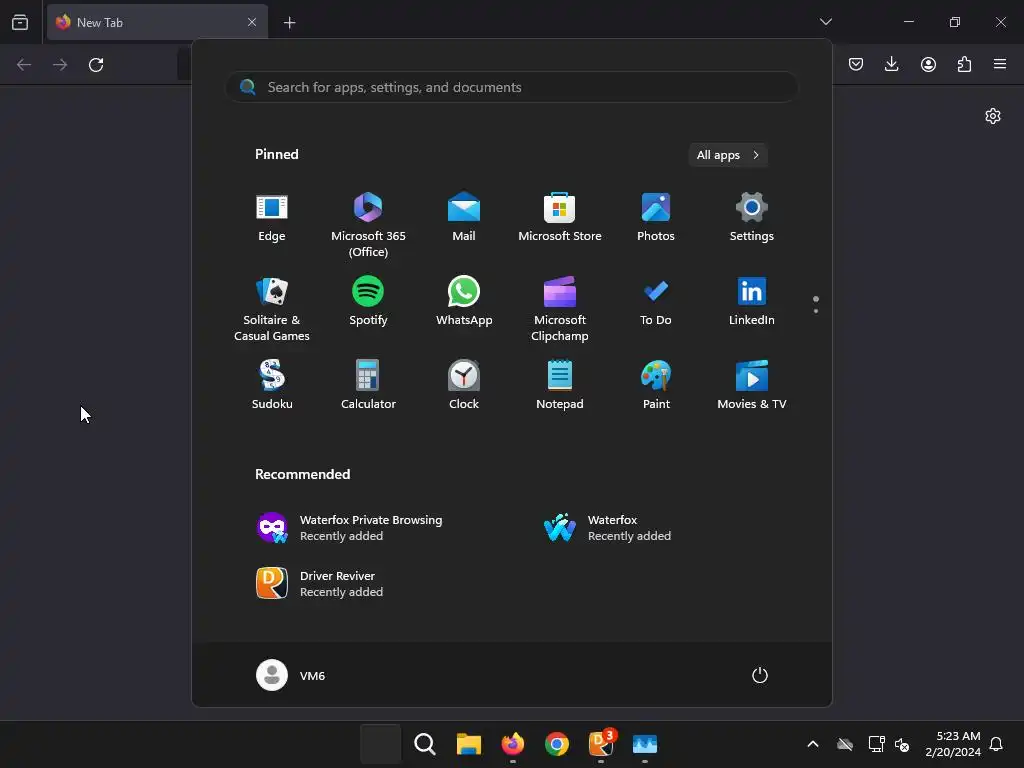Launch the Photos app
This screenshot has height=768, width=1024.
pyautogui.click(x=656, y=218)
